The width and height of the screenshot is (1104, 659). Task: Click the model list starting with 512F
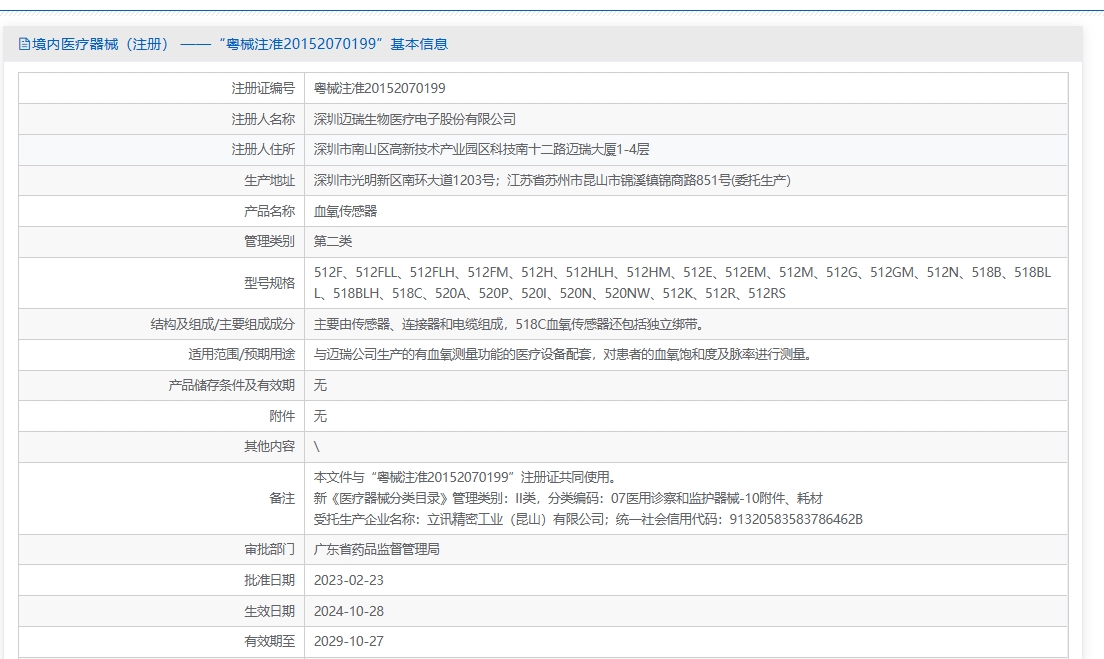[x=682, y=282]
